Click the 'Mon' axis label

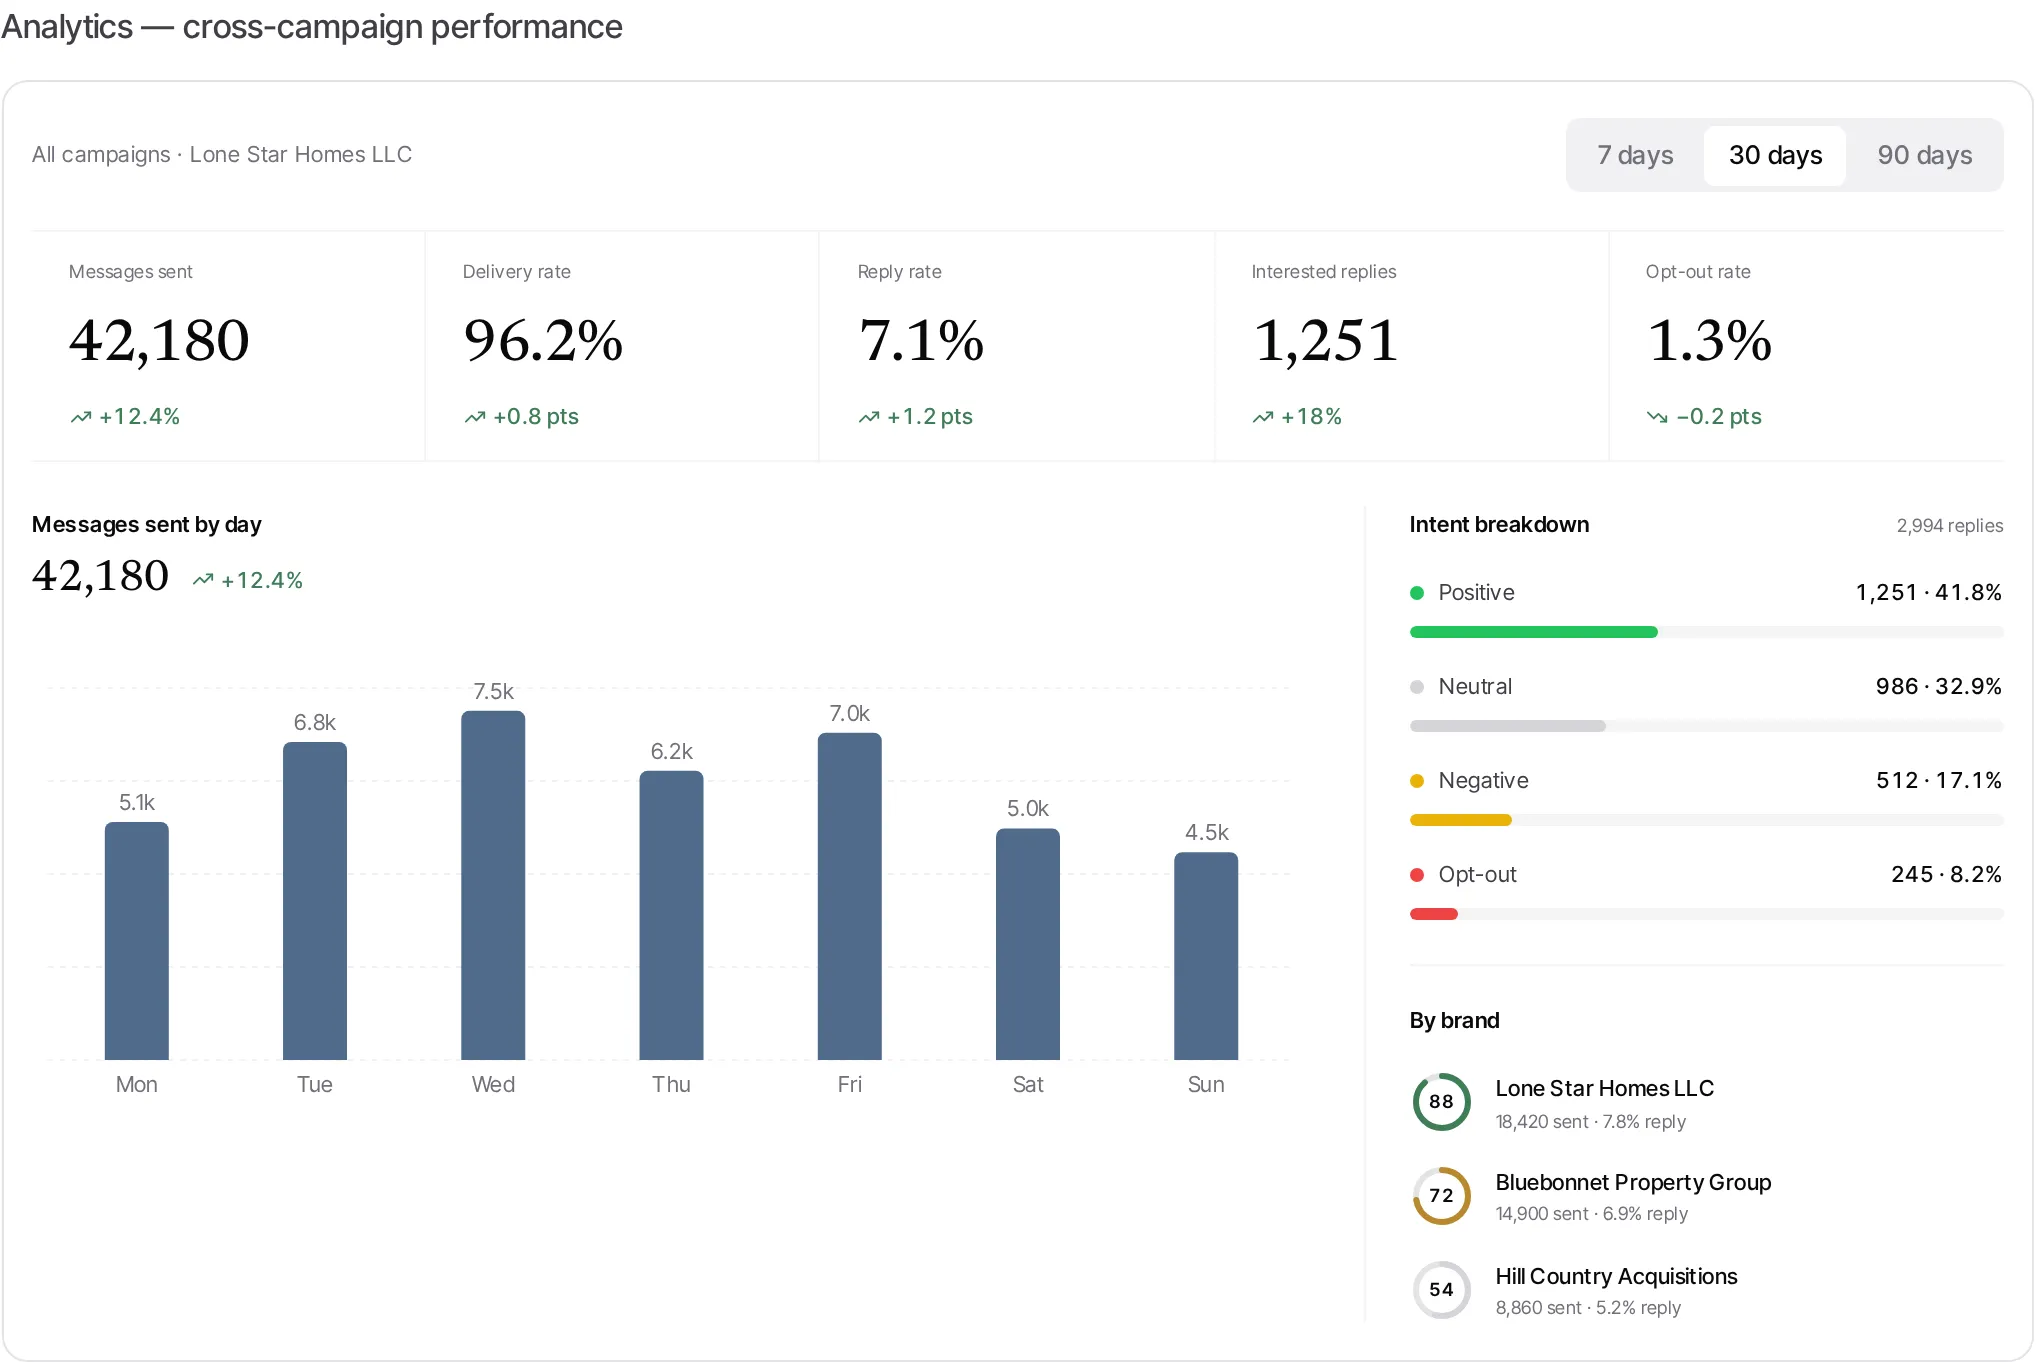tap(137, 1085)
